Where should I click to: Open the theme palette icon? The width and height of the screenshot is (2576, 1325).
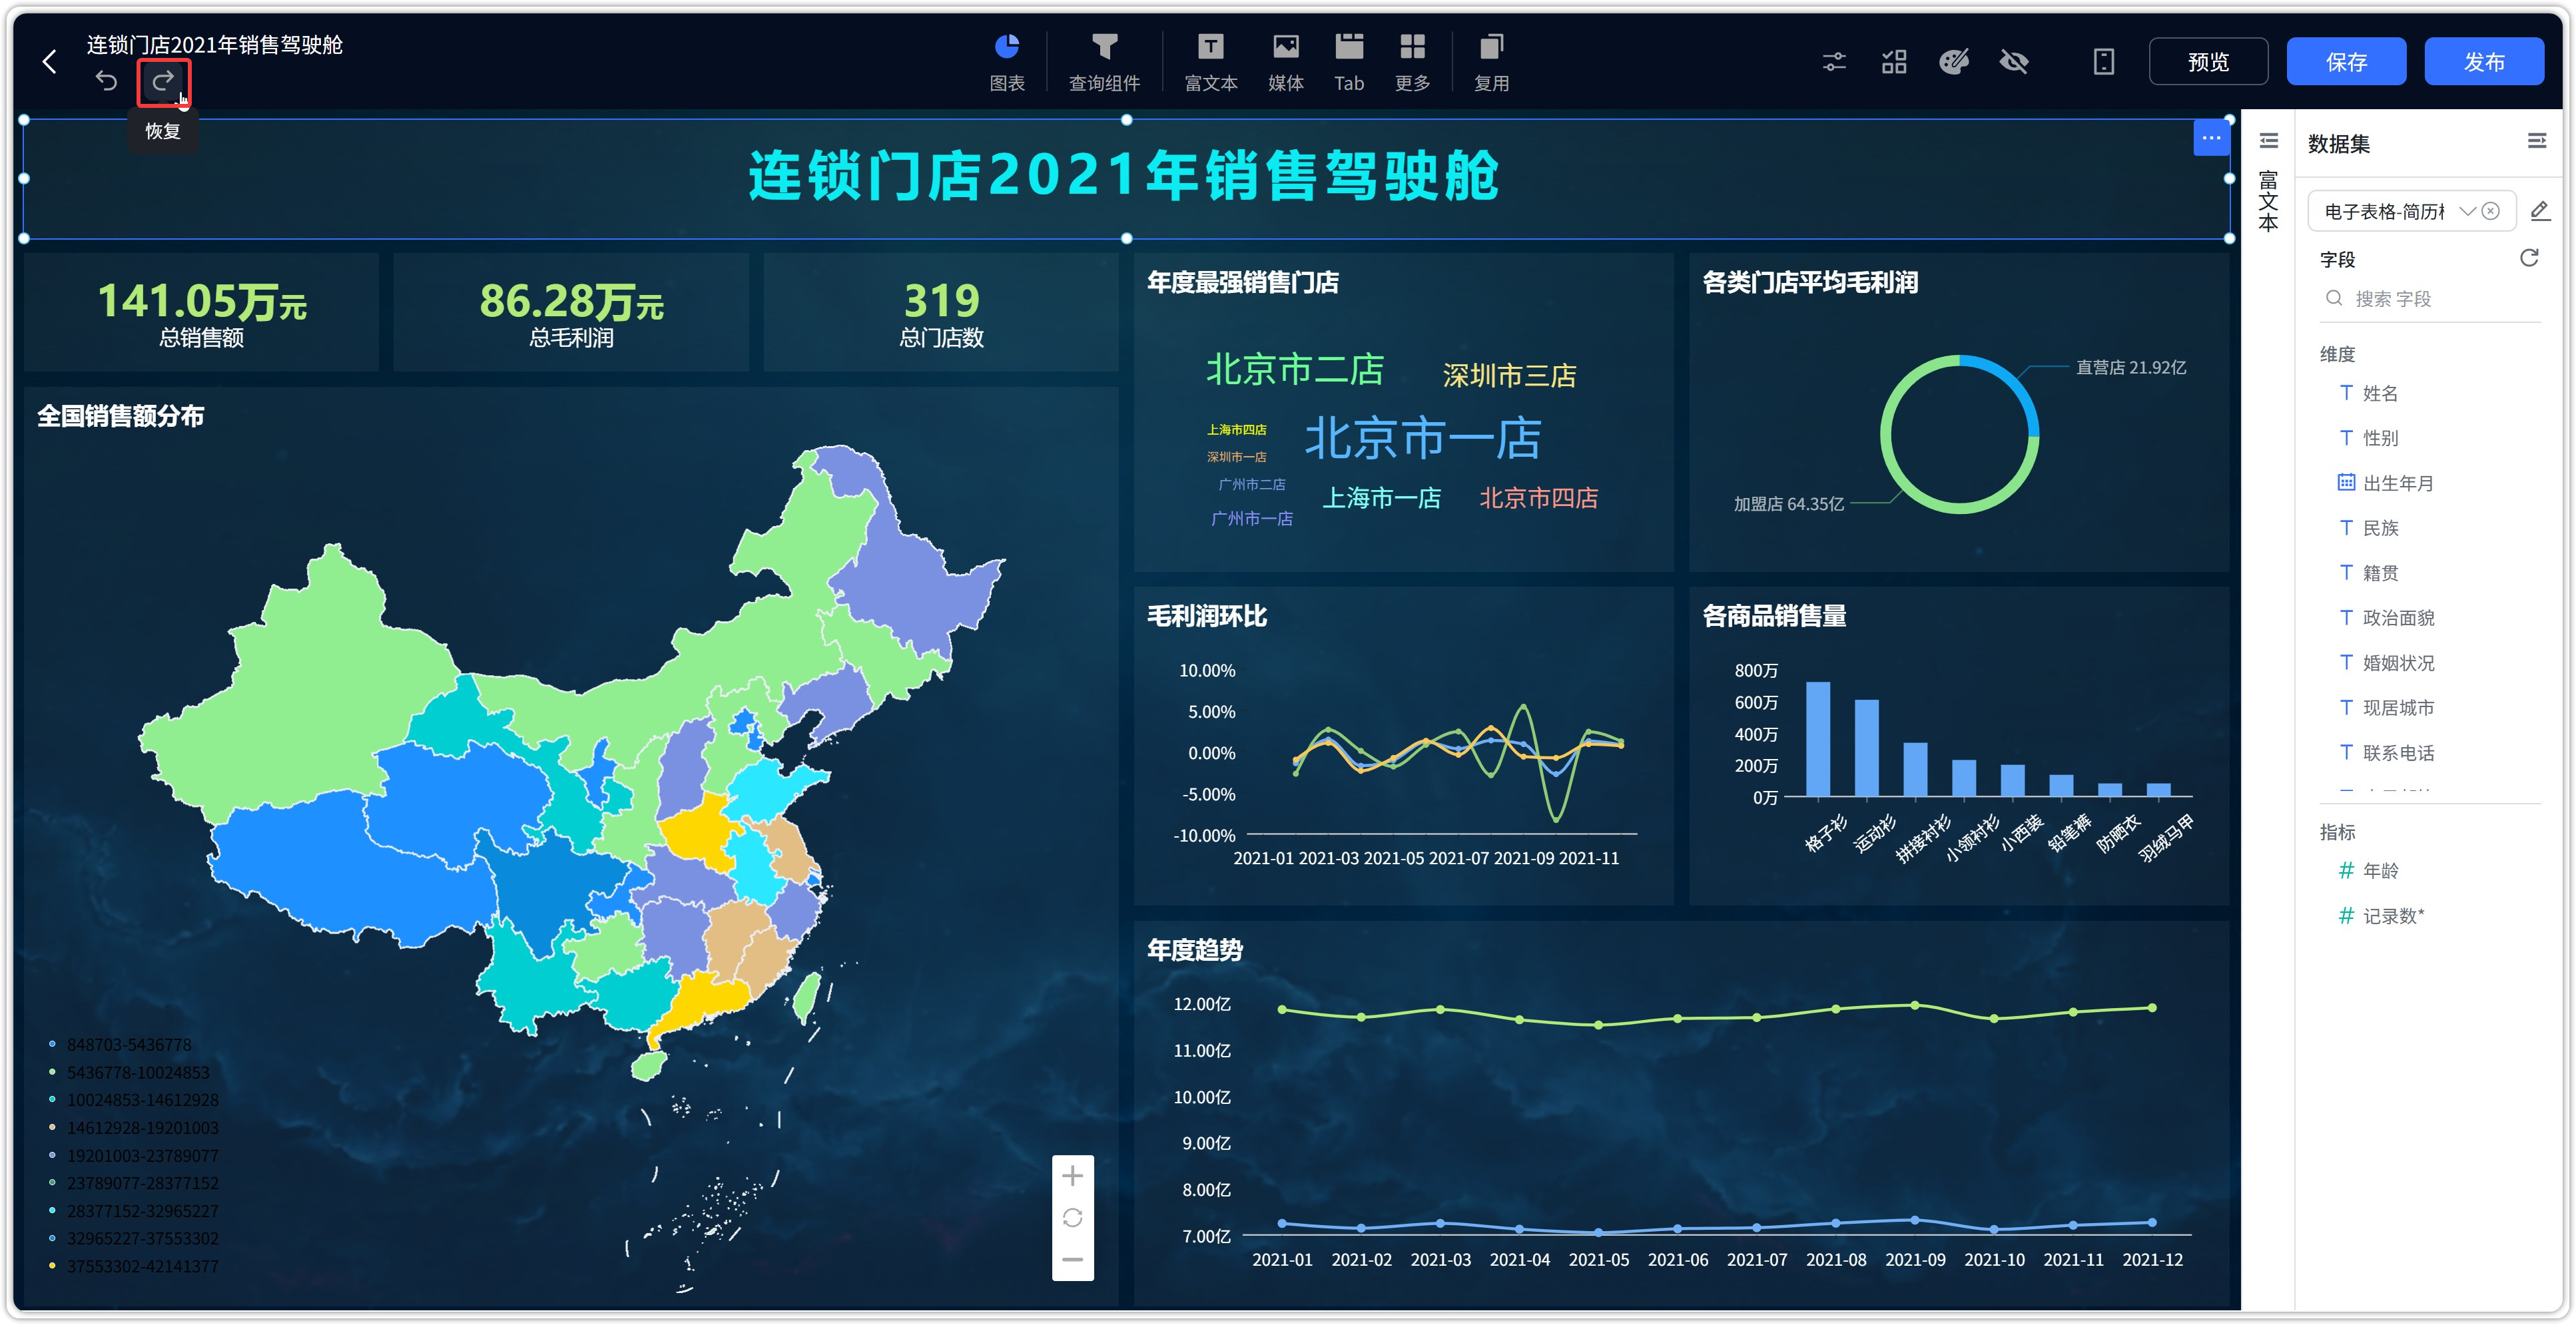(x=1954, y=62)
